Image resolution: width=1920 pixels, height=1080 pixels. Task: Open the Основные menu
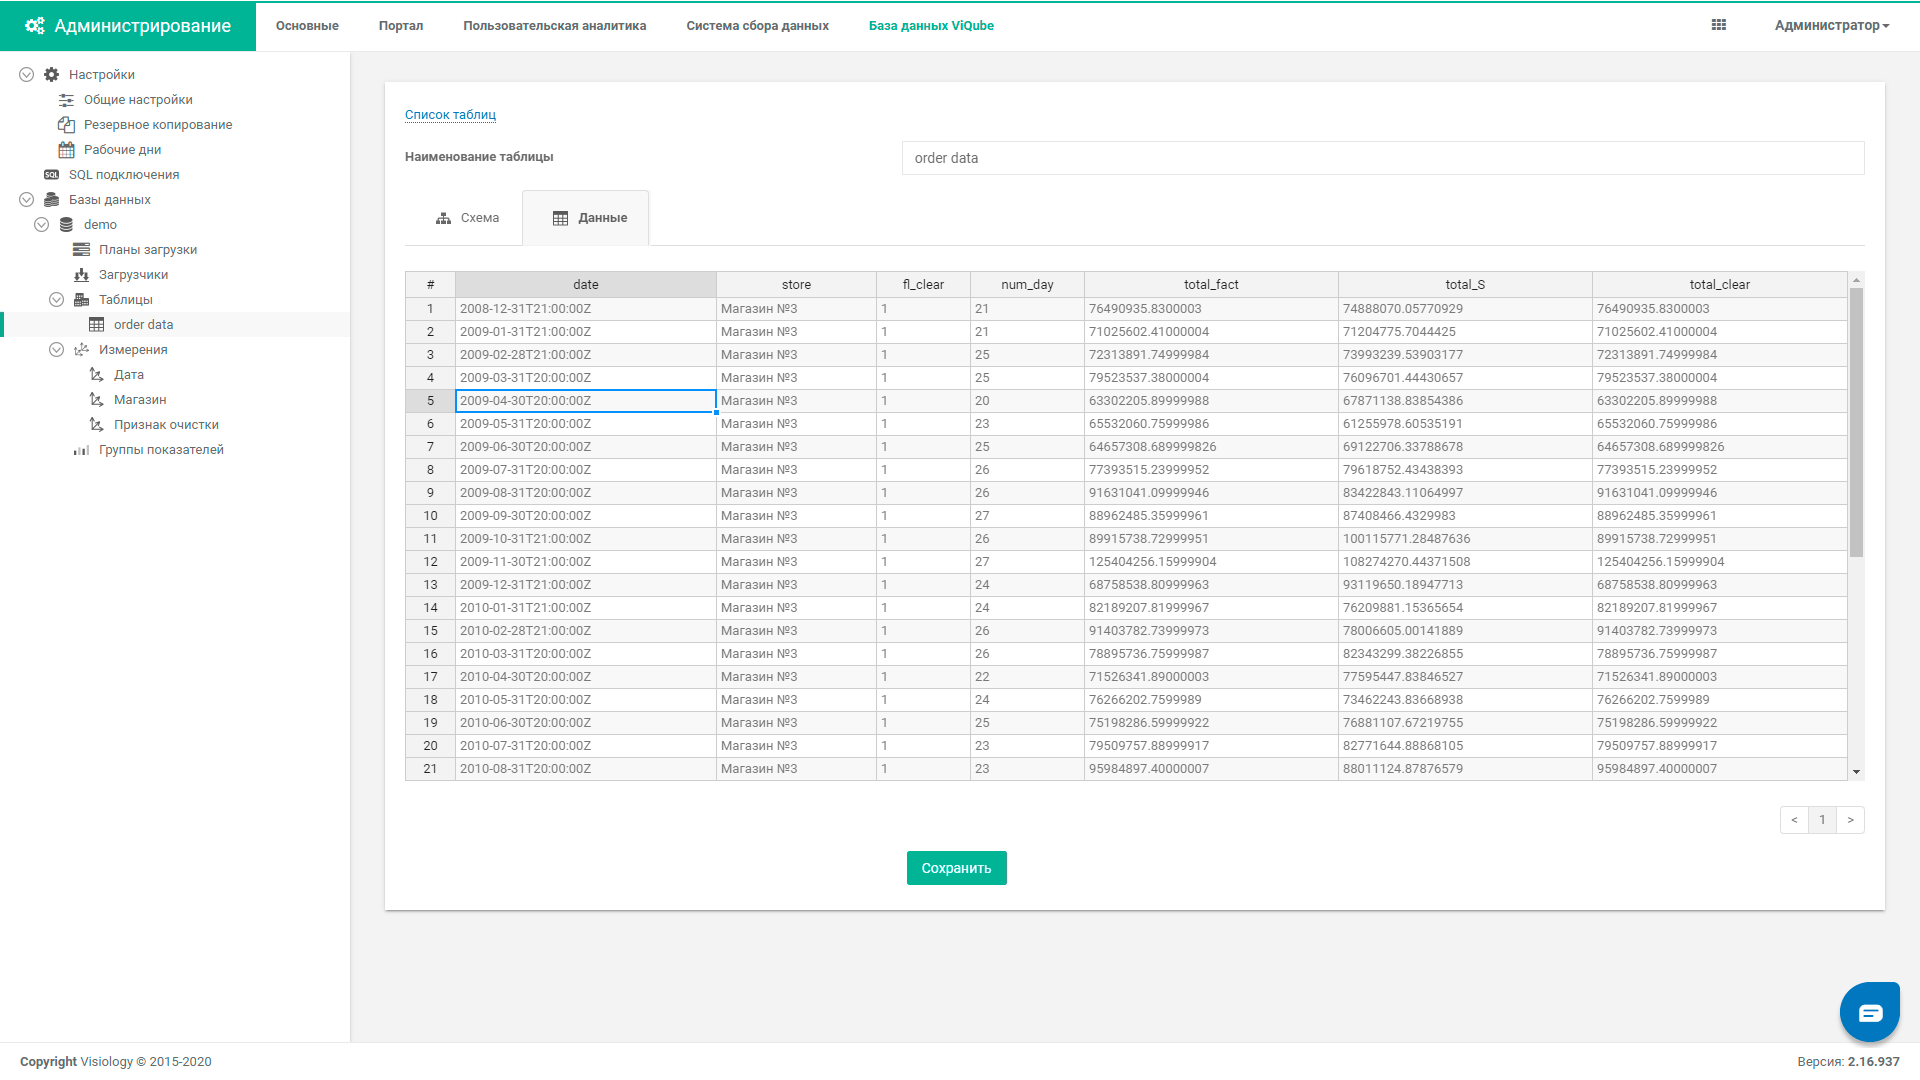307,26
